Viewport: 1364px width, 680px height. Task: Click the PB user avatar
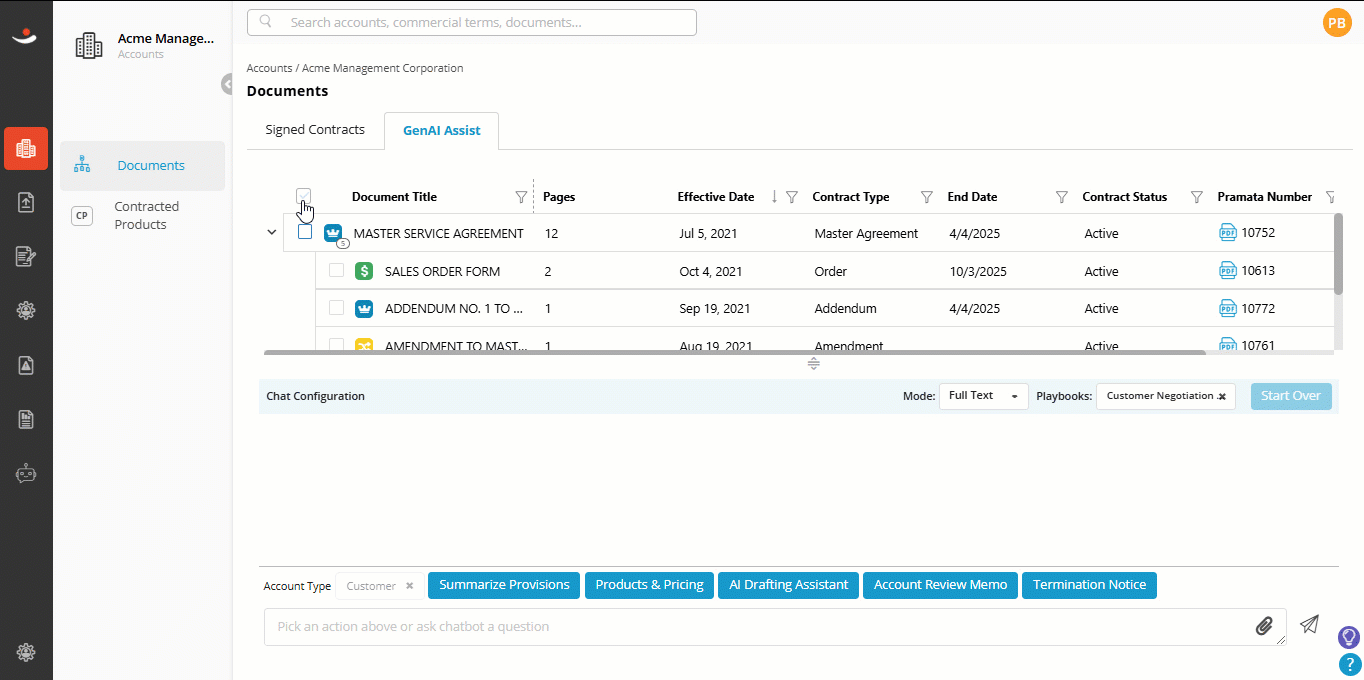point(1337,22)
